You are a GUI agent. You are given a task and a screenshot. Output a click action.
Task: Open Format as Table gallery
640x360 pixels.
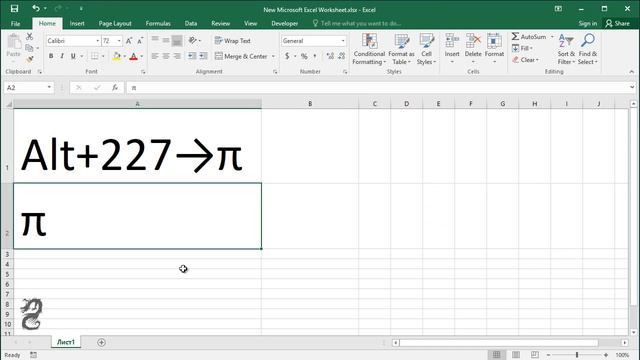(401, 49)
